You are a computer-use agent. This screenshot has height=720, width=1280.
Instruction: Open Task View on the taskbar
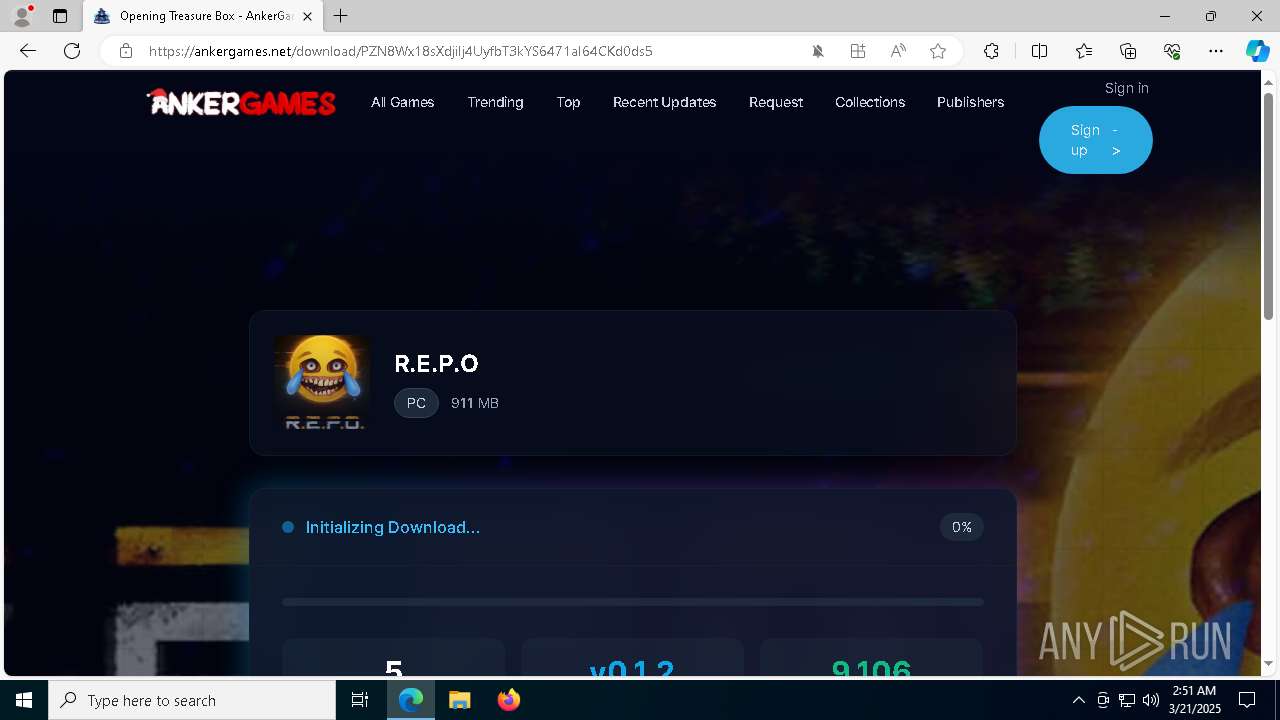tap(360, 700)
